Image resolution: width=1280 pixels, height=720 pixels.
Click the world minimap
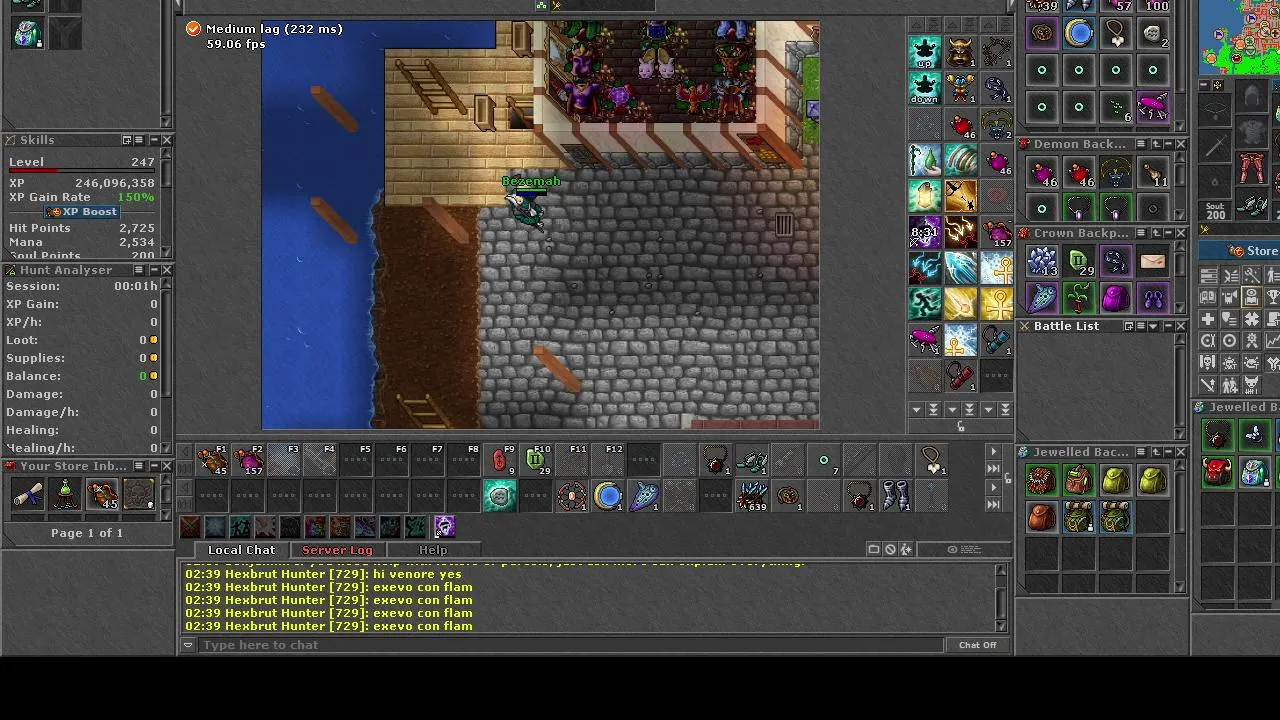(x=1240, y=37)
